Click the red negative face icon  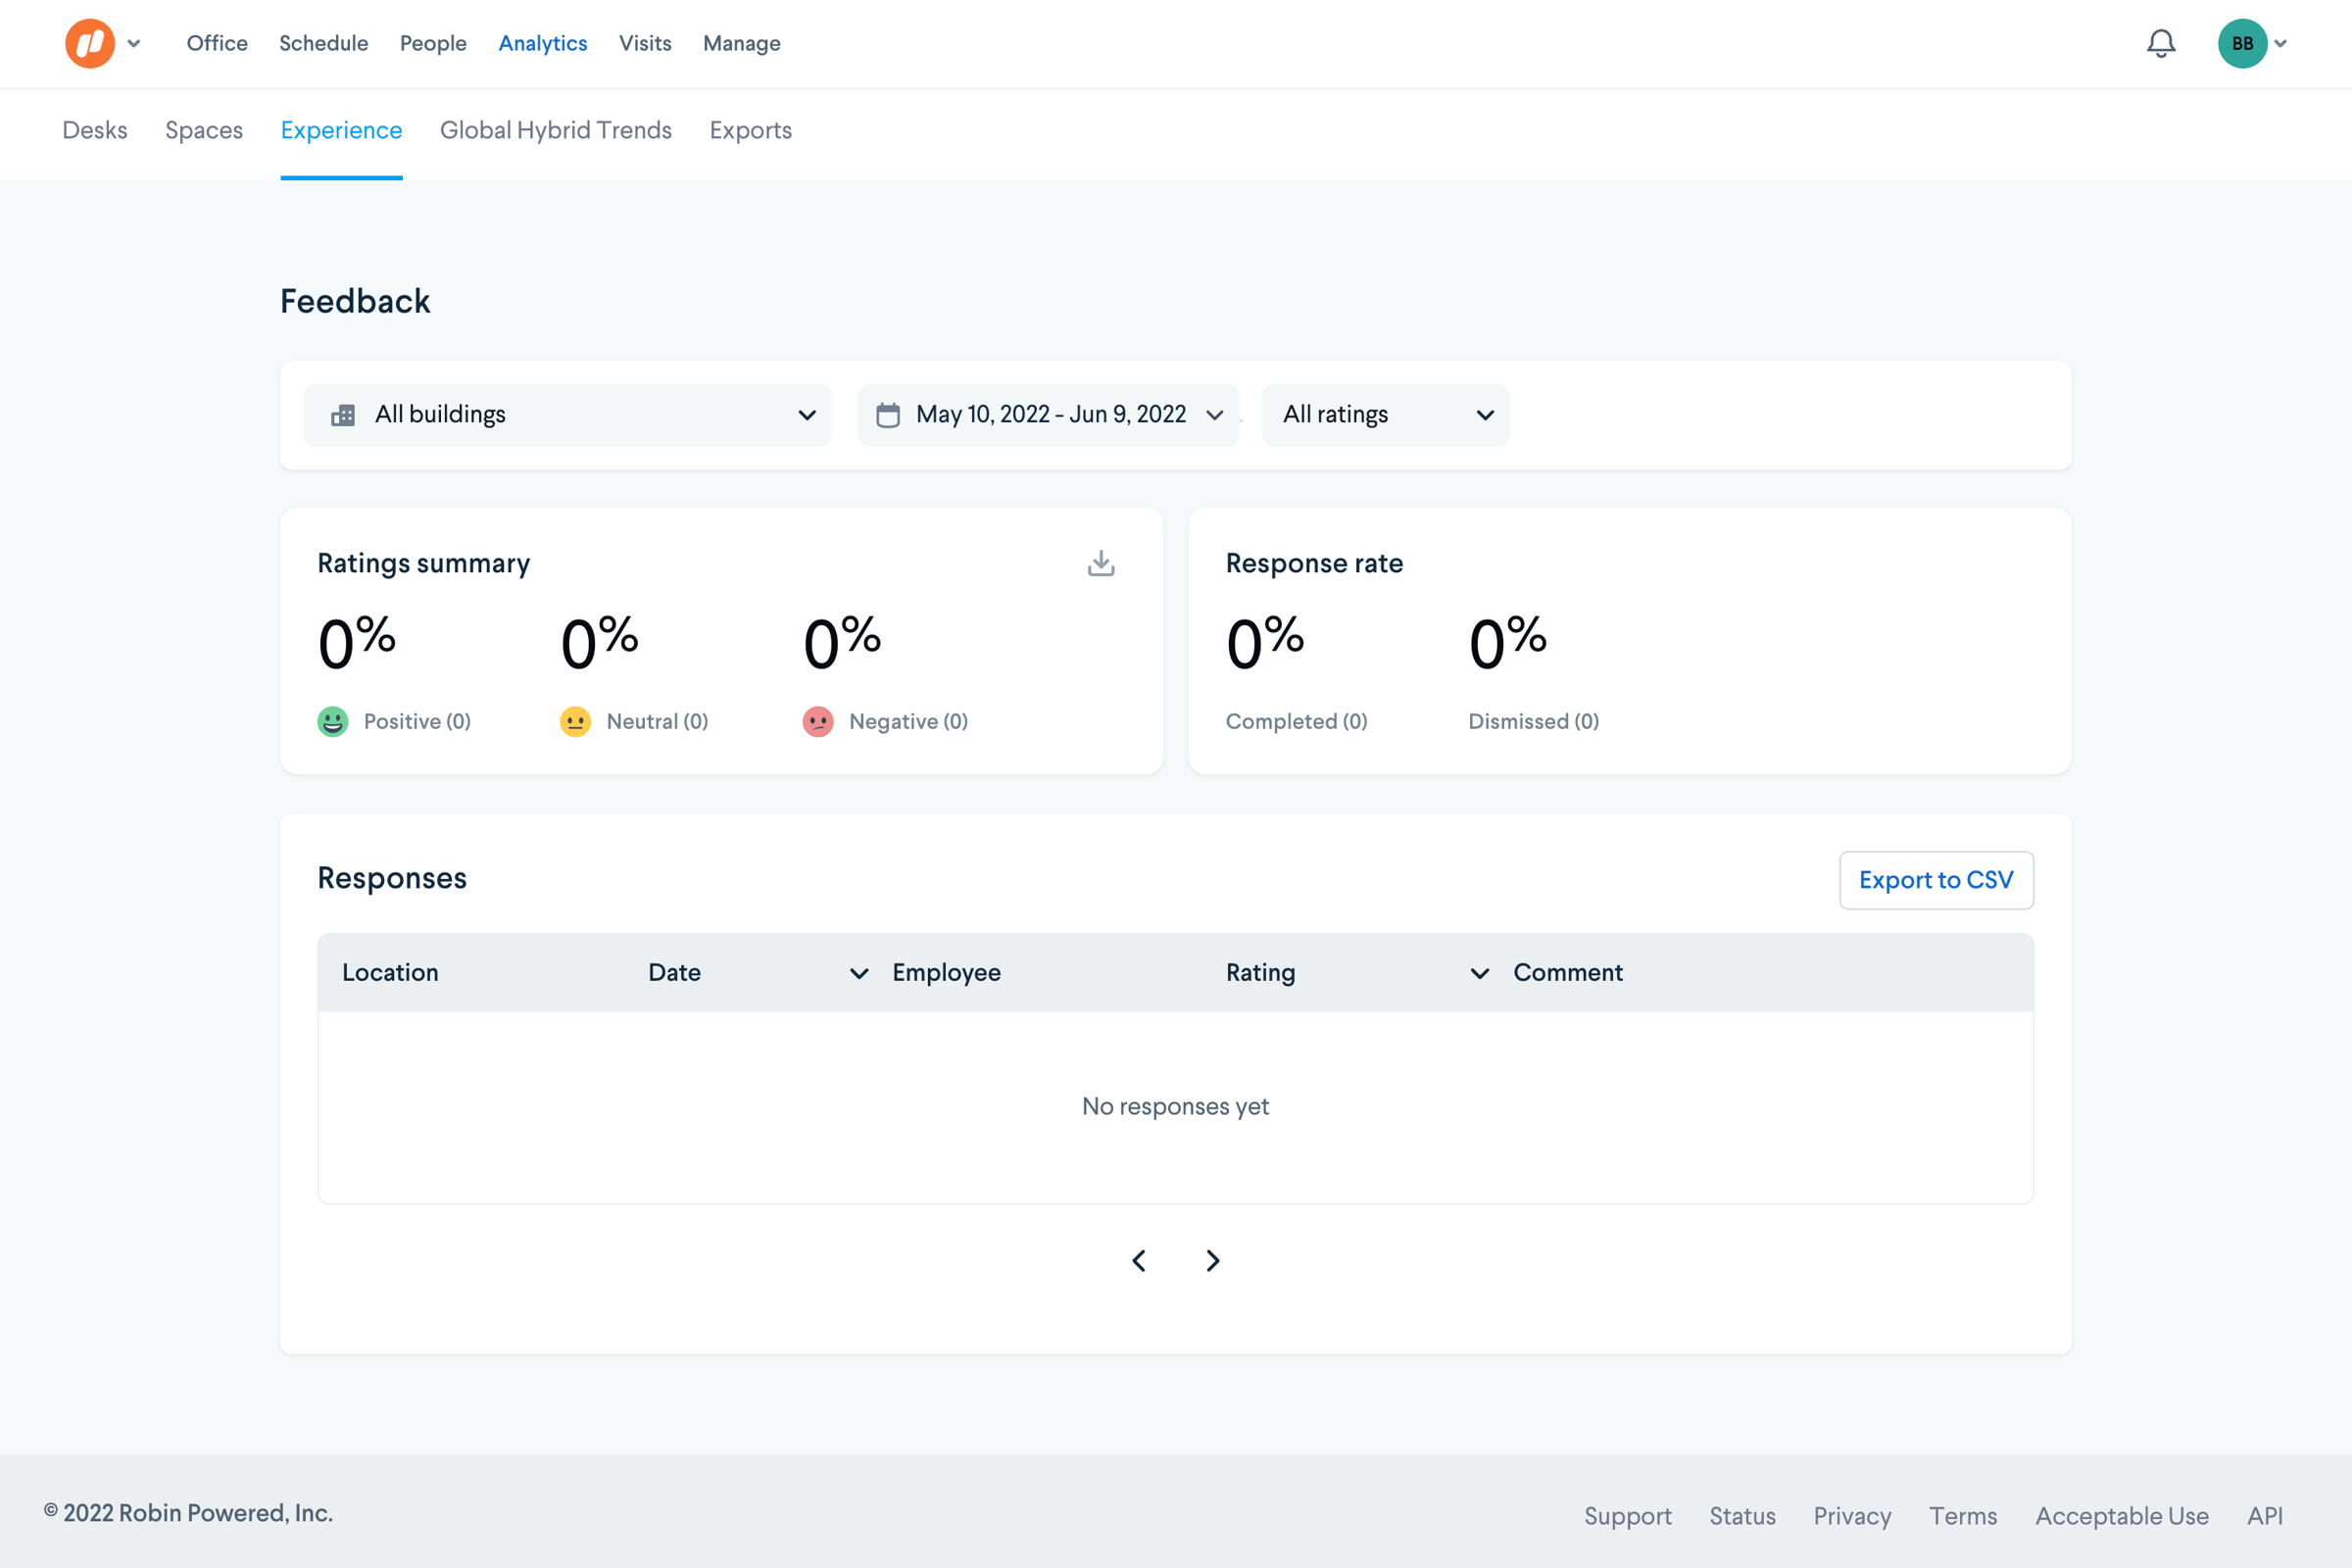(x=818, y=721)
